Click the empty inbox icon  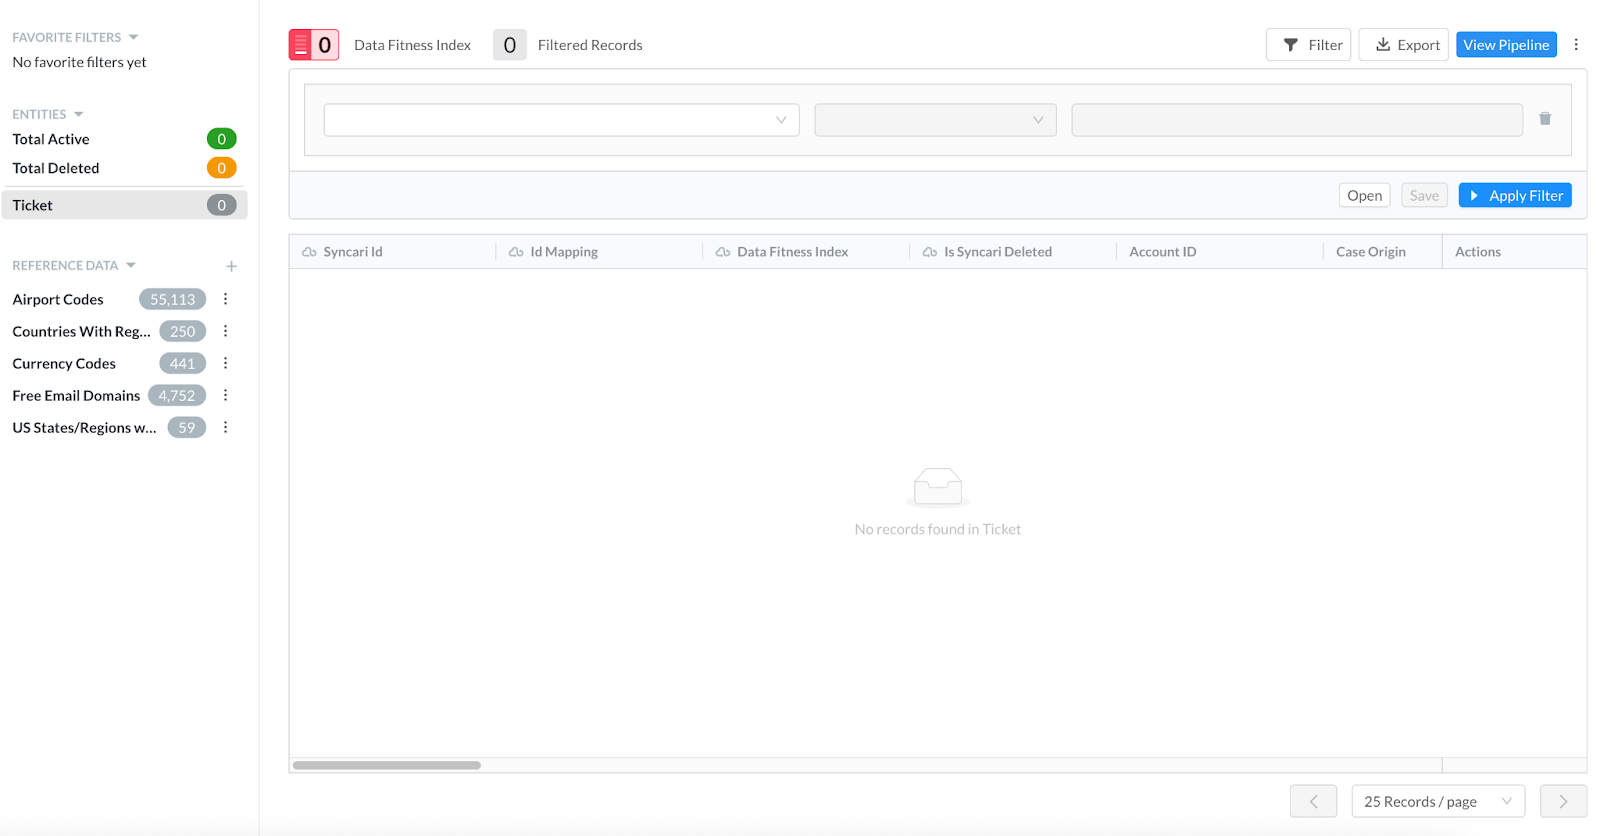click(938, 487)
